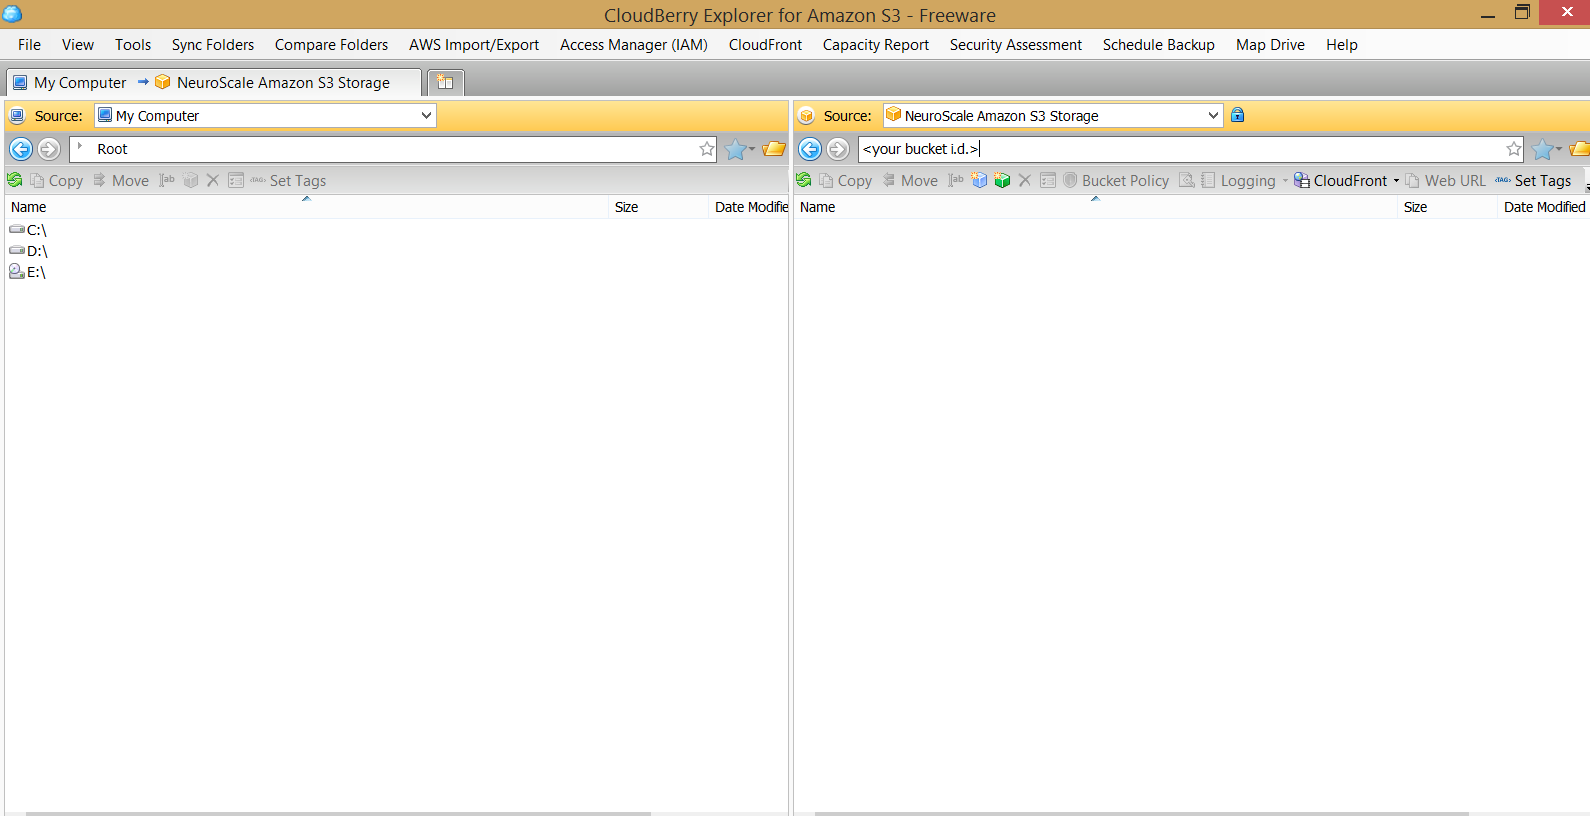This screenshot has height=816, width=1590.
Task: Open a new tab with the tab button
Action: (x=445, y=82)
